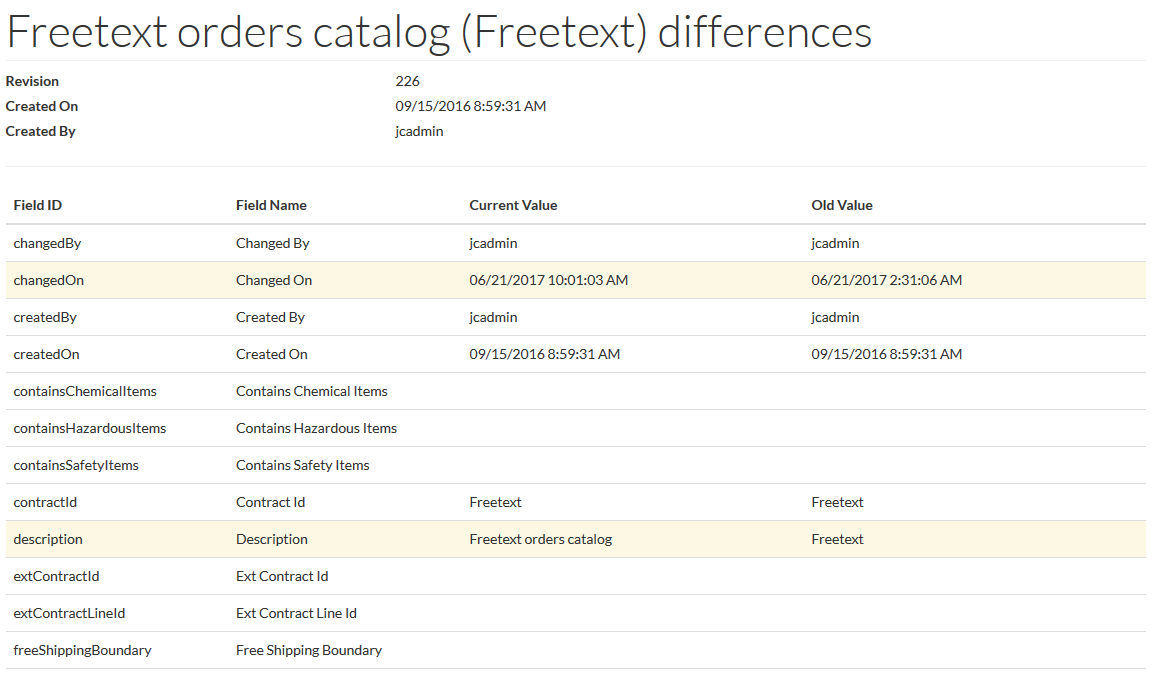Select the createdBy field ID cell
The width and height of the screenshot is (1154, 674).
click(45, 317)
